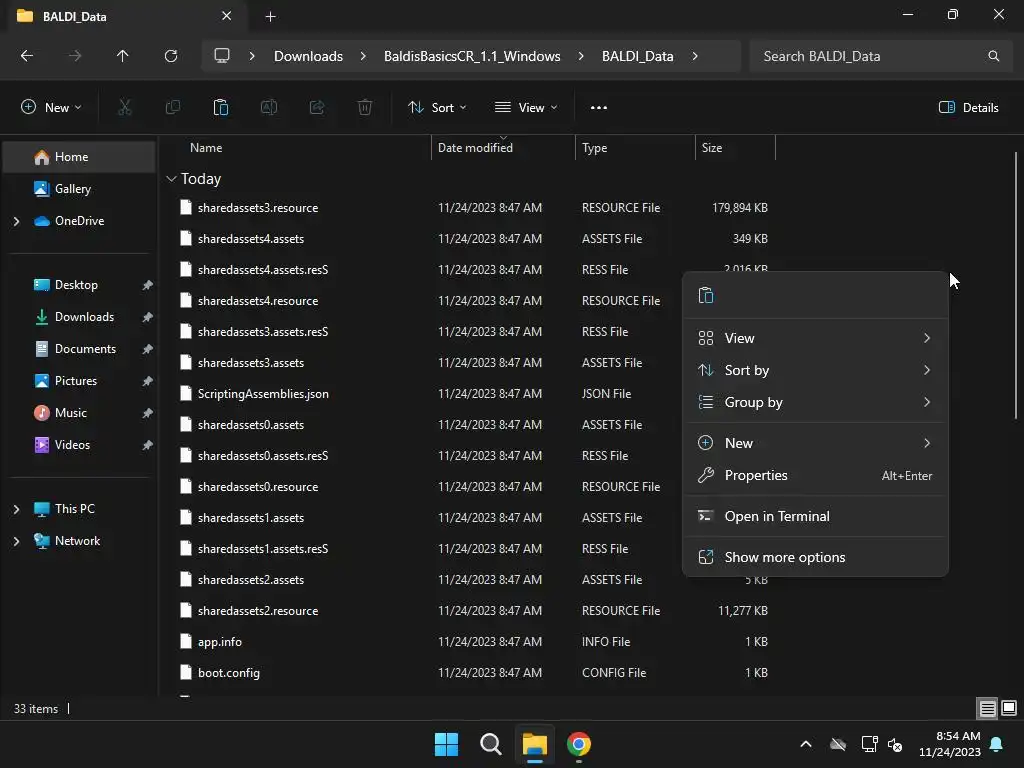Open the Group by submenu in the context menu
The width and height of the screenshot is (1024, 768).
815,402
